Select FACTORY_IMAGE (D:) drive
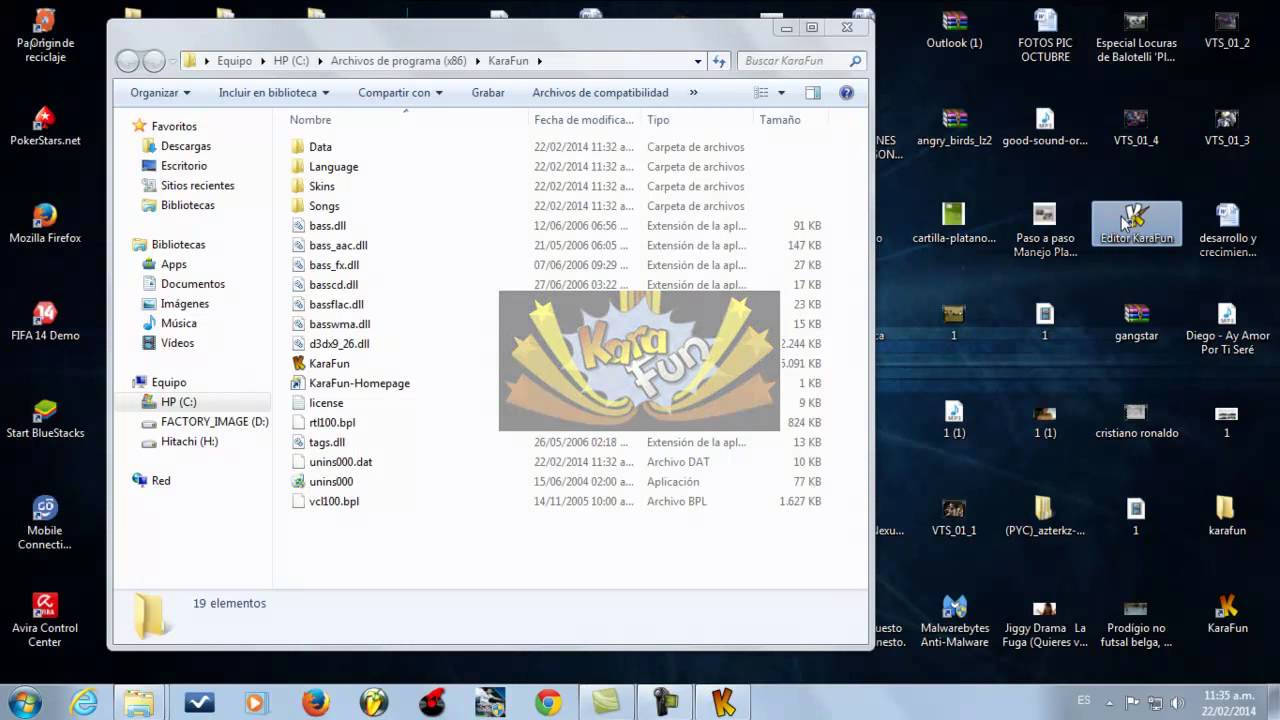Image resolution: width=1280 pixels, height=720 pixels. pos(214,422)
